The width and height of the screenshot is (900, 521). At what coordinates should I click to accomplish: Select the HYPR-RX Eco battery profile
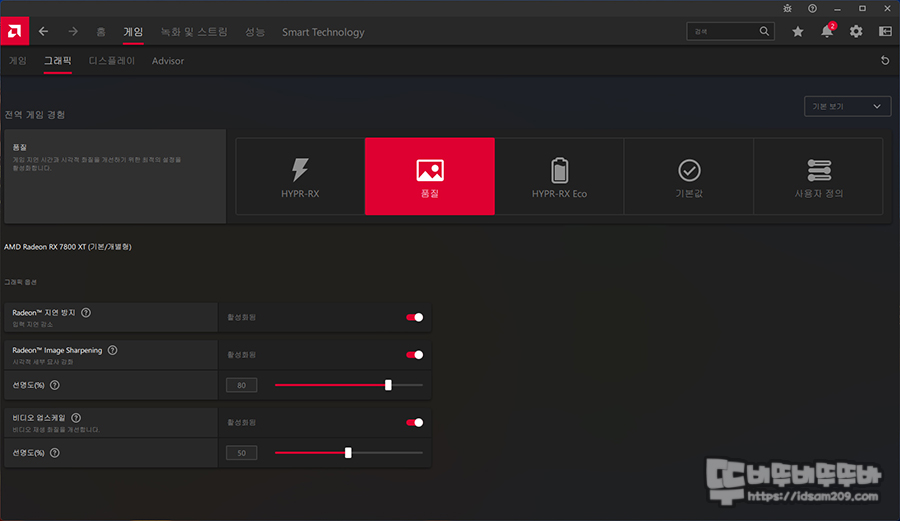(x=559, y=176)
